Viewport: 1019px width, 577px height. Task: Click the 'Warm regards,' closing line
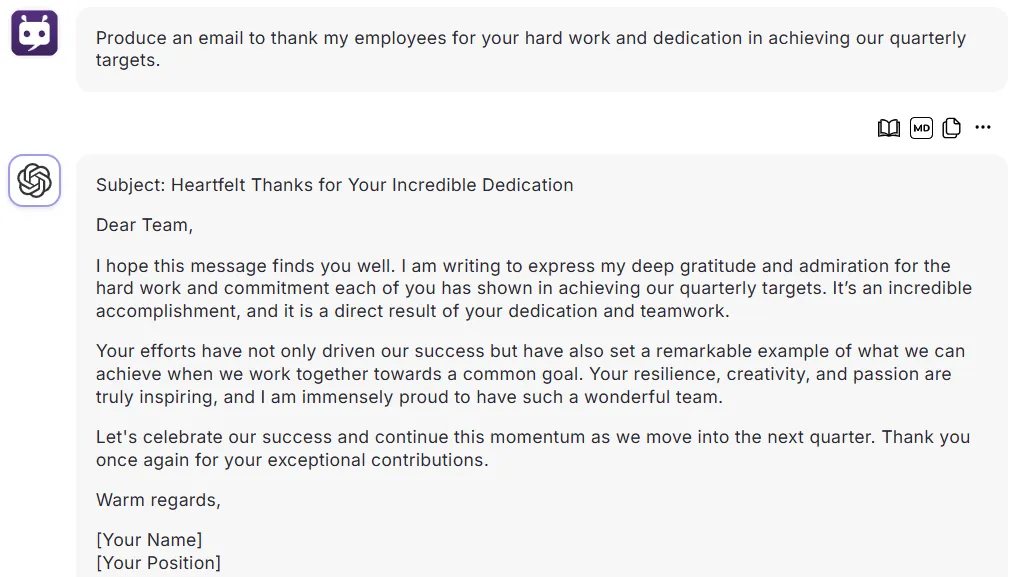[159, 500]
